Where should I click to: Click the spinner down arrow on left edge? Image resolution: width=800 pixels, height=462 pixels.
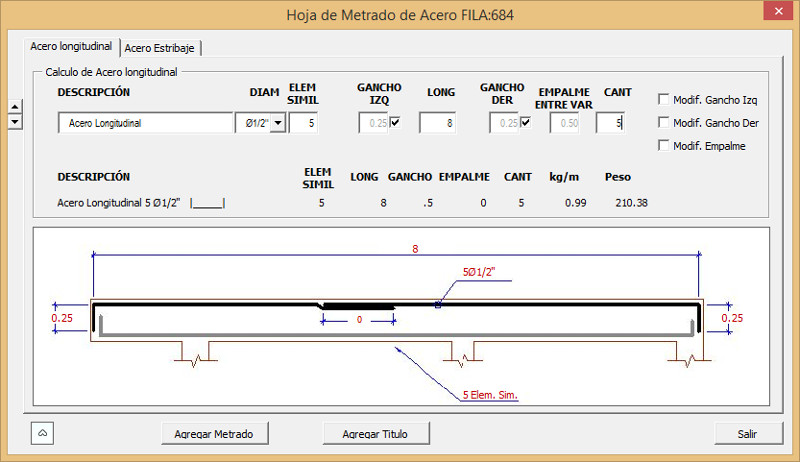(14, 121)
